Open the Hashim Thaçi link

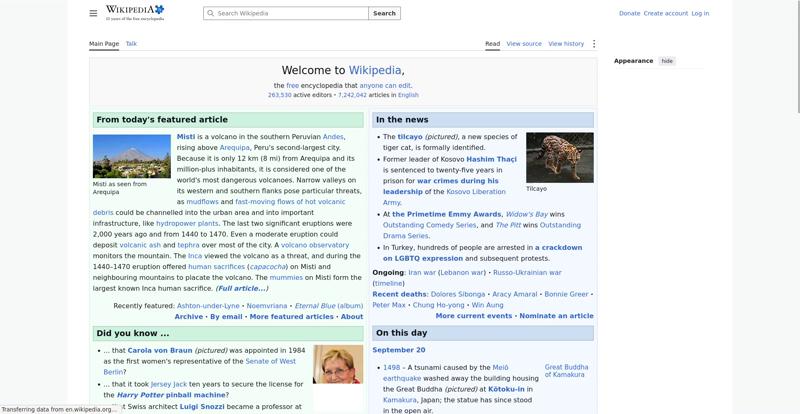(x=491, y=159)
